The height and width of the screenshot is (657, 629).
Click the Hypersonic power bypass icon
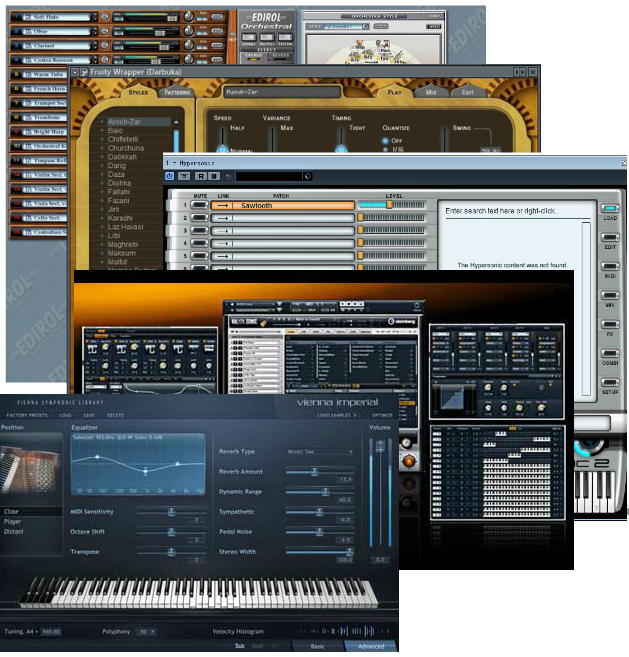169,176
